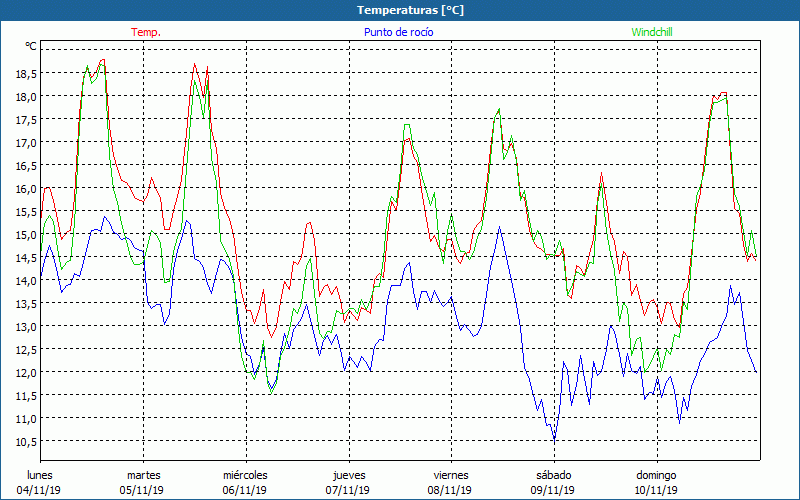Click the 10/11/19 date label
The image size is (800, 500).
click(656, 490)
